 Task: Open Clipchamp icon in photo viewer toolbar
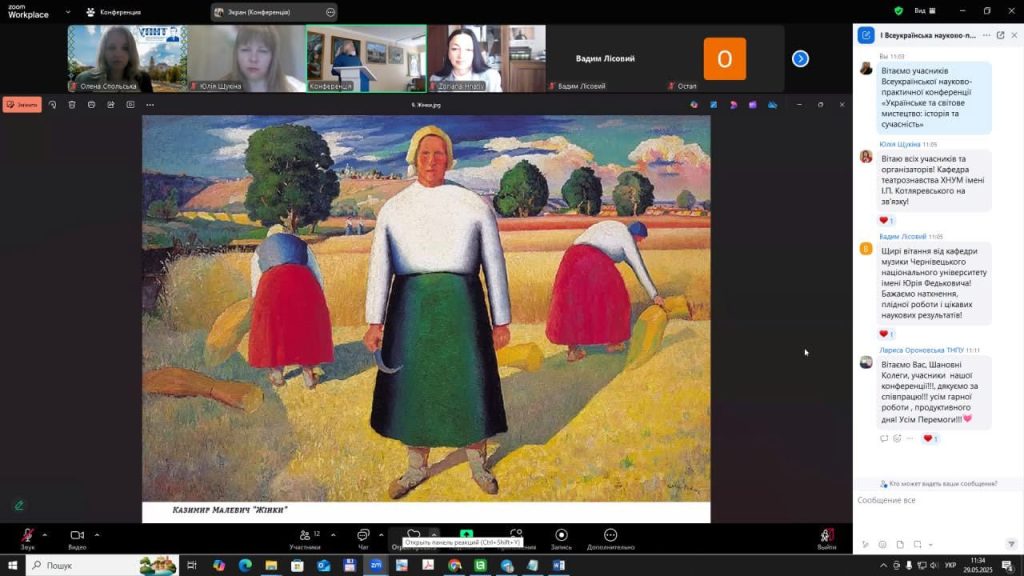coord(753,104)
